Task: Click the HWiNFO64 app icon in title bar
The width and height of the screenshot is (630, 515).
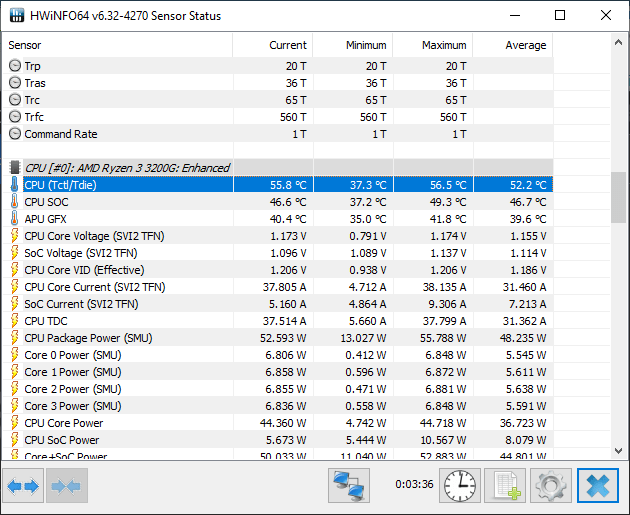Action: tap(16, 16)
